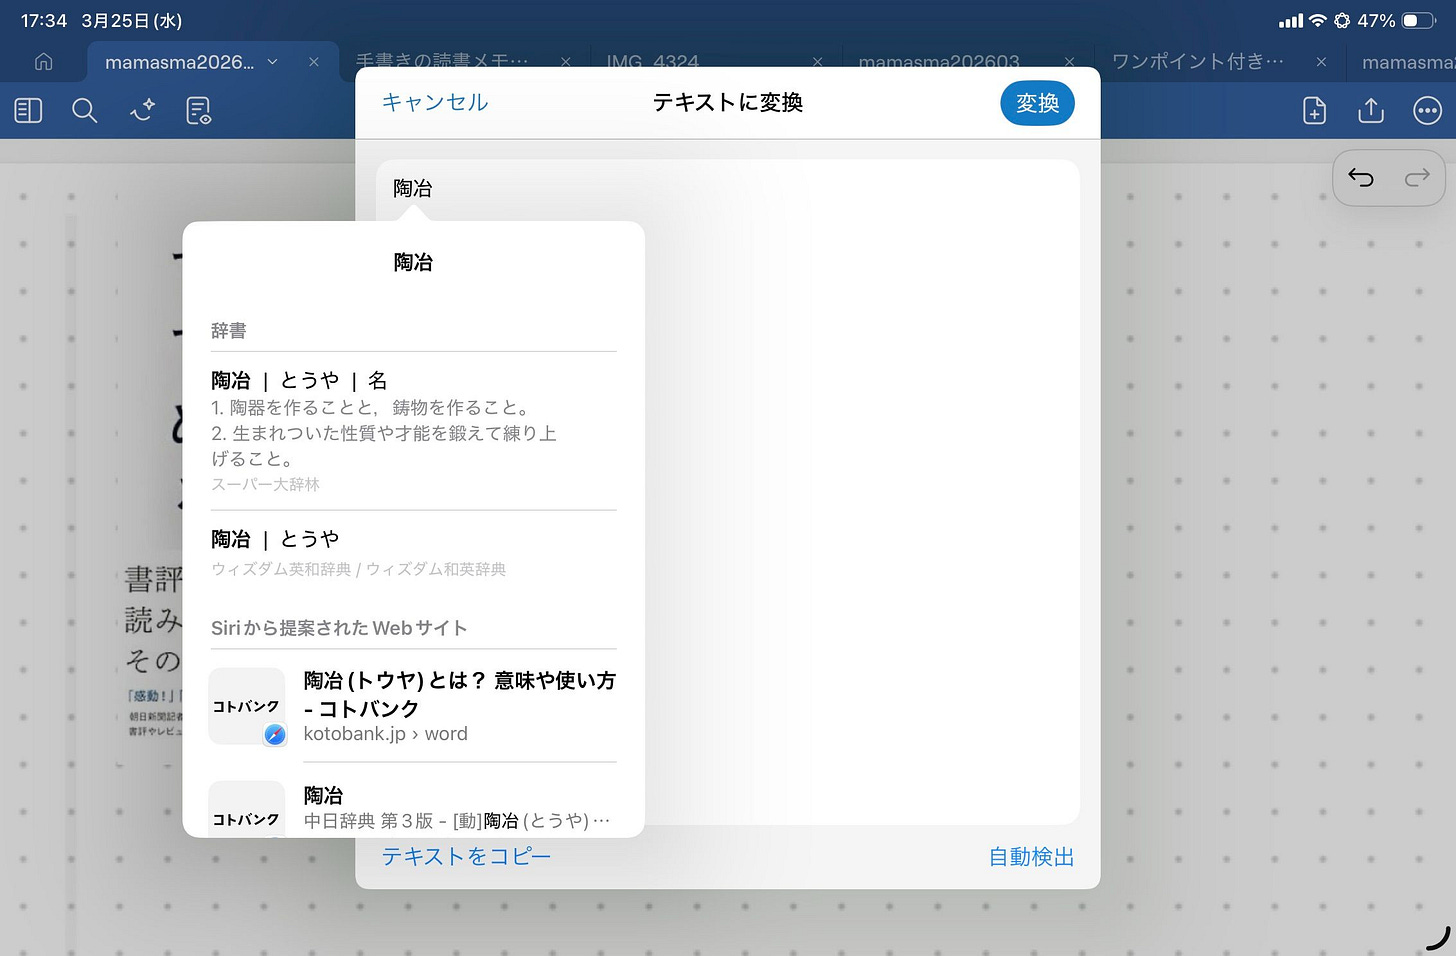Close the mamasma2026 tab
Image resolution: width=1456 pixels, height=956 pixels.
point(314,62)
